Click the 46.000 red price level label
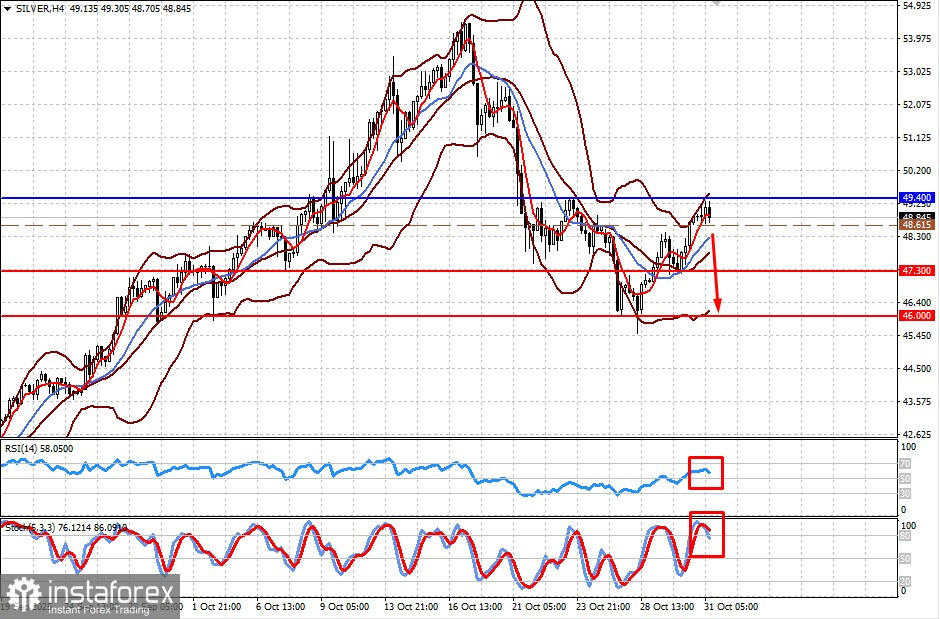The width and height of the screenshot is (940, 619). point(917,316)
